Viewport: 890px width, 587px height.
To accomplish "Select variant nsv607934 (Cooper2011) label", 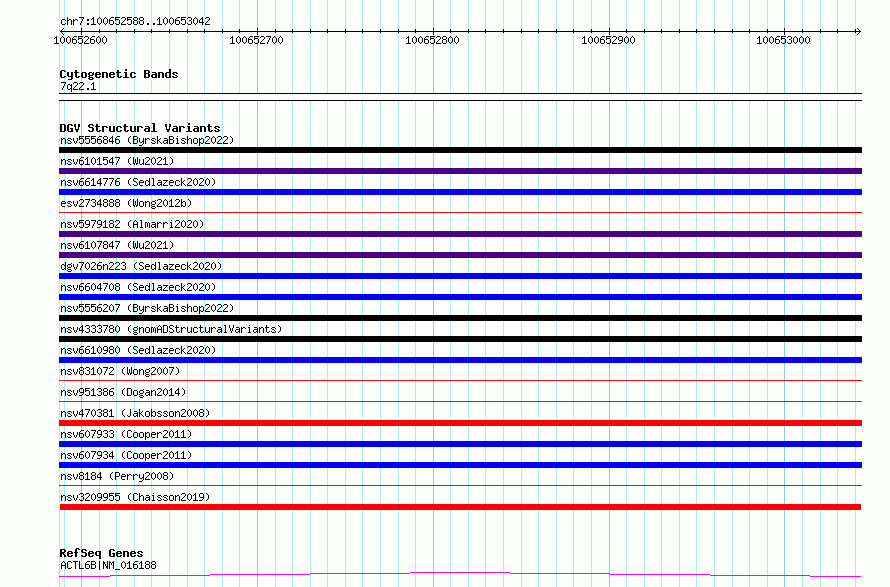I will (x=126, y=455).
